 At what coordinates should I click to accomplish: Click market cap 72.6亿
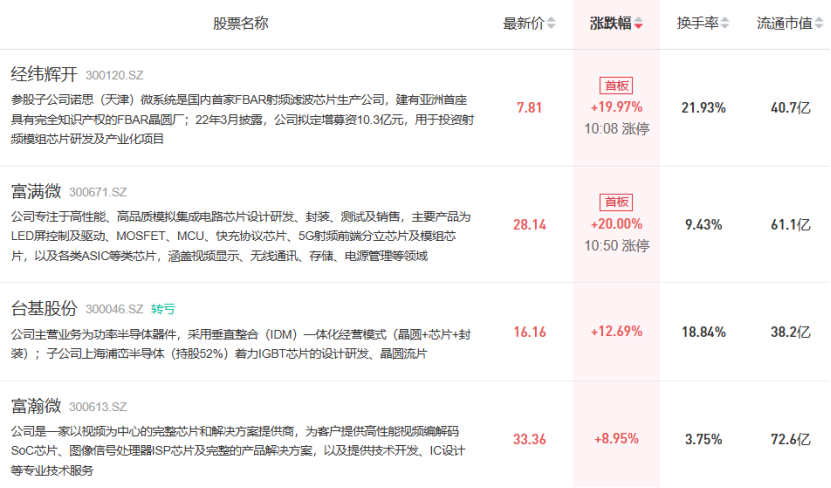(x=790, y=439)
